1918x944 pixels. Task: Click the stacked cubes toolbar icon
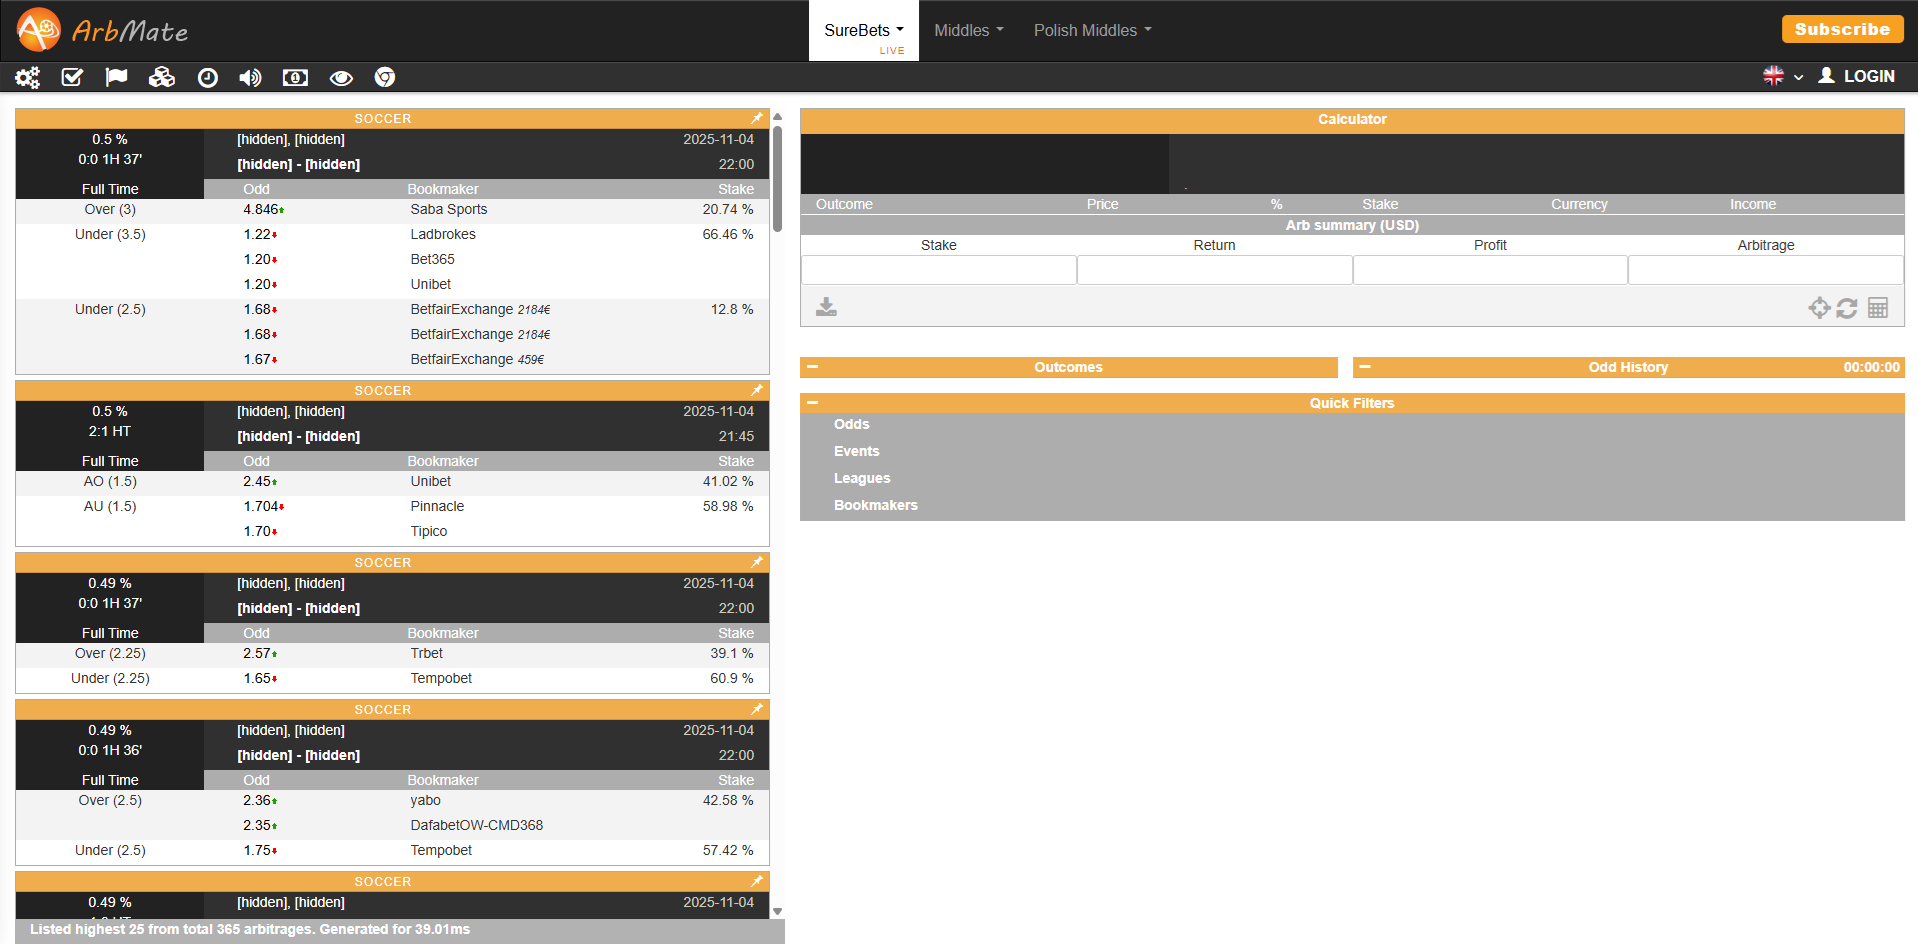(161, 77)
